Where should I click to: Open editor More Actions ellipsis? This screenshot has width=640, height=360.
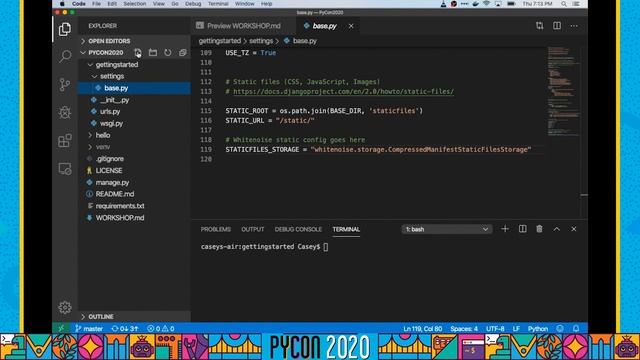(x=574, y=26)
